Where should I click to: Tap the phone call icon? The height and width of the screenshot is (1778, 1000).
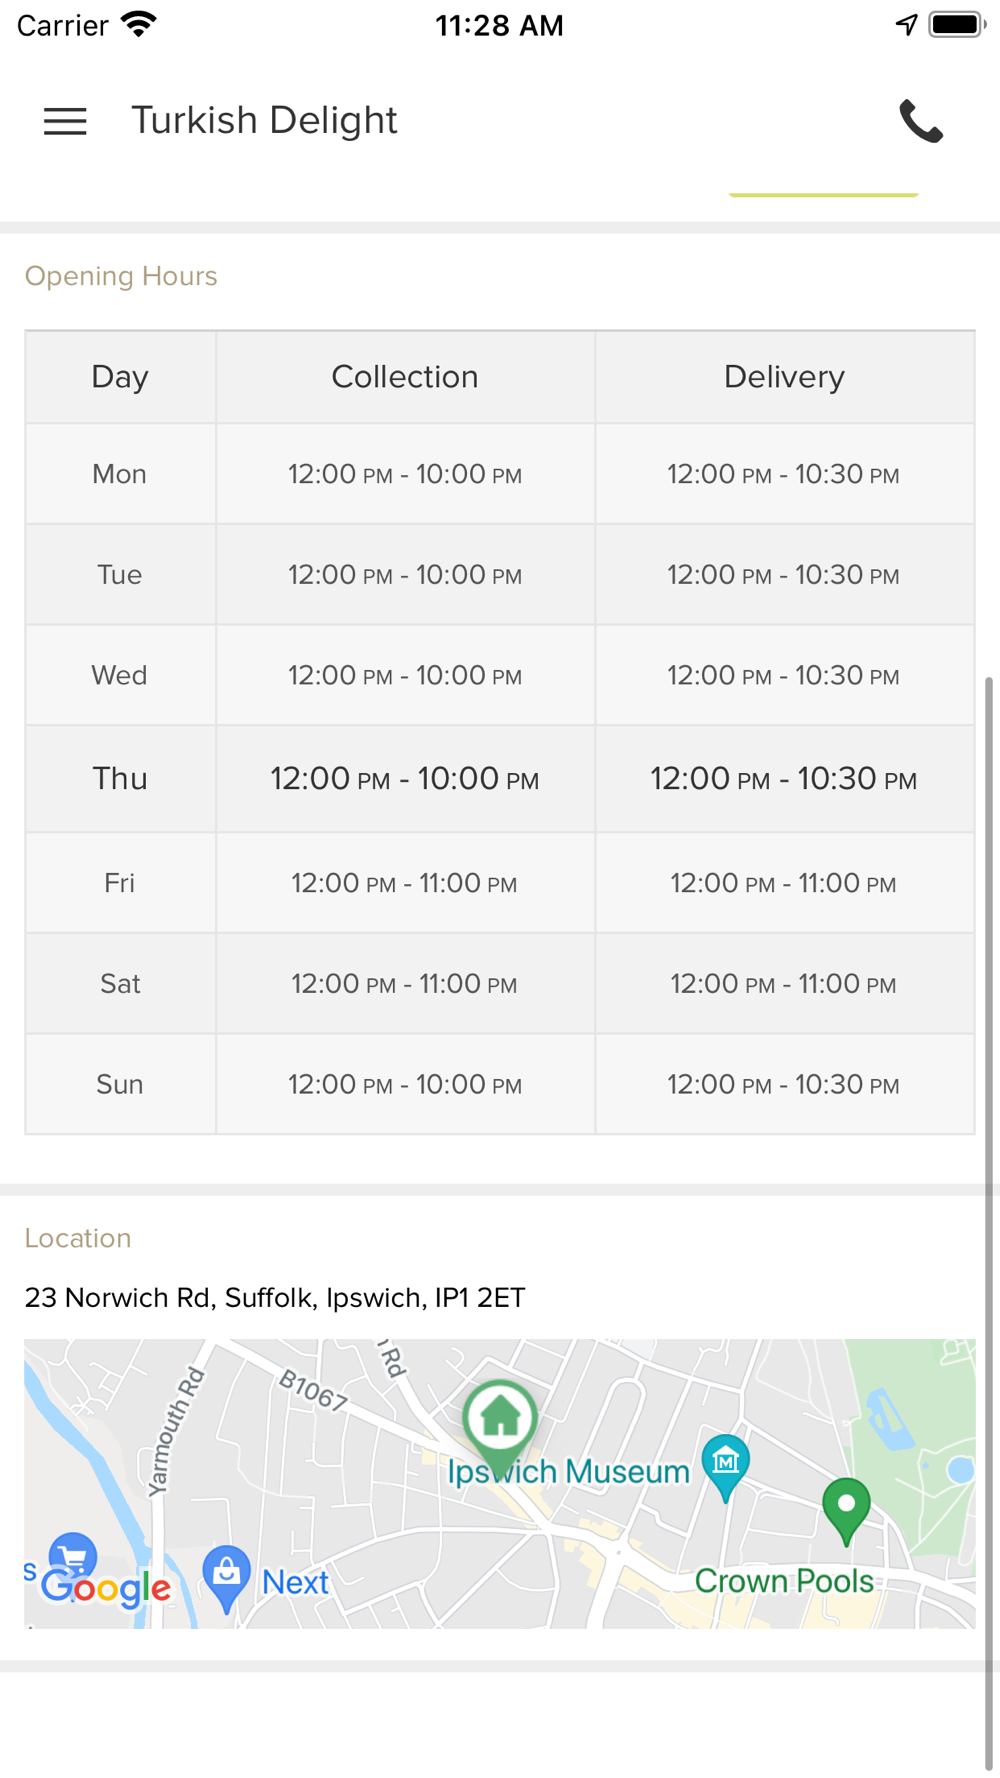pyautogui.click(x=920, y=121)
